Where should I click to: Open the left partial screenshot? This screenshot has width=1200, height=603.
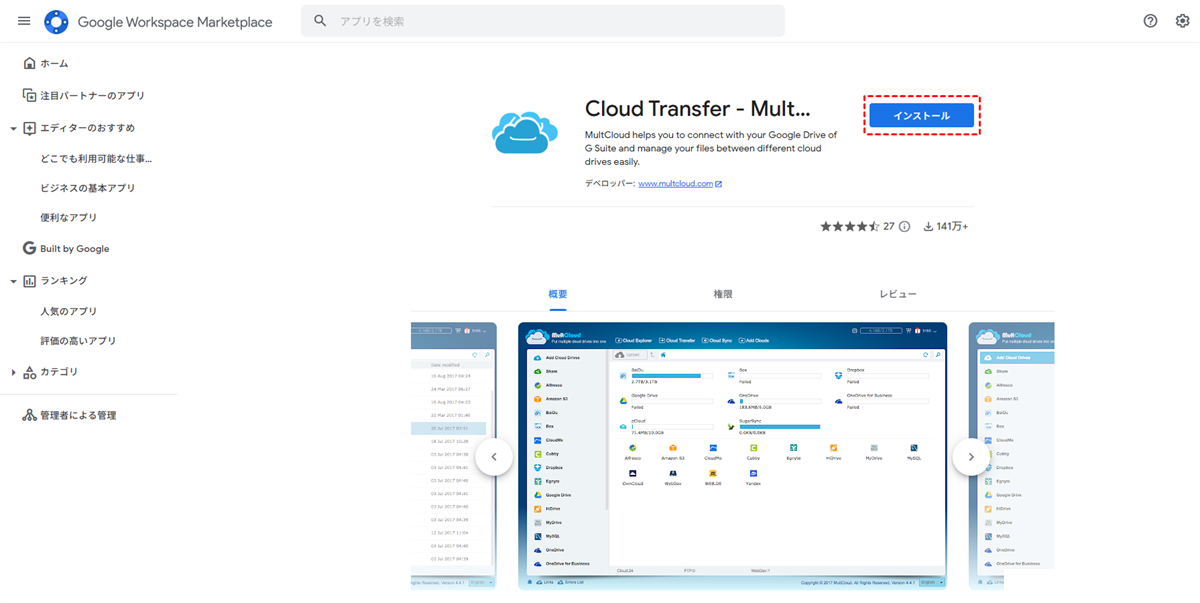click(454, 456)
